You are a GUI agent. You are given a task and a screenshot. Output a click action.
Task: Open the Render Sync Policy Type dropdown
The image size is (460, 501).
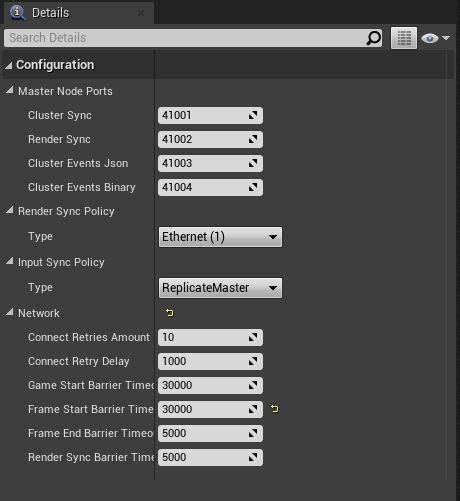(220, 237)
